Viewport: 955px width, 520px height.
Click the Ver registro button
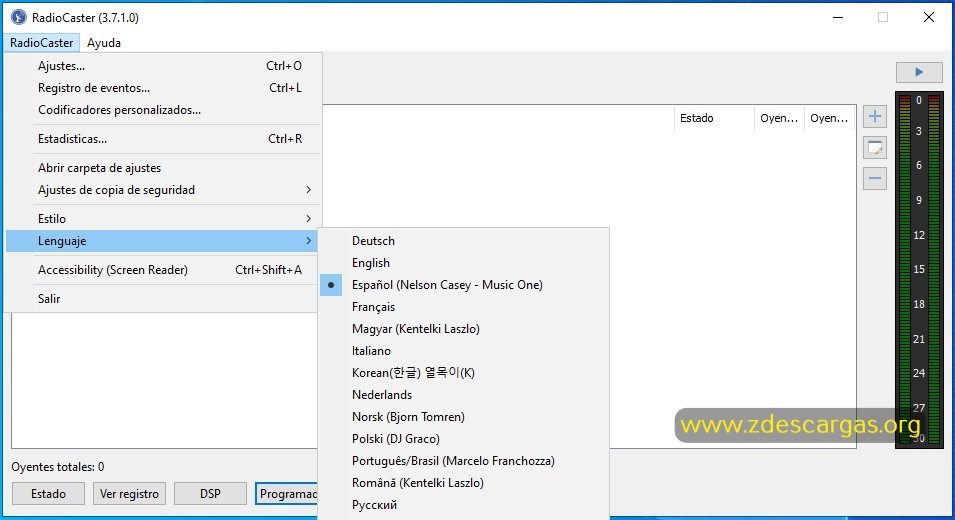coord(129,494)
